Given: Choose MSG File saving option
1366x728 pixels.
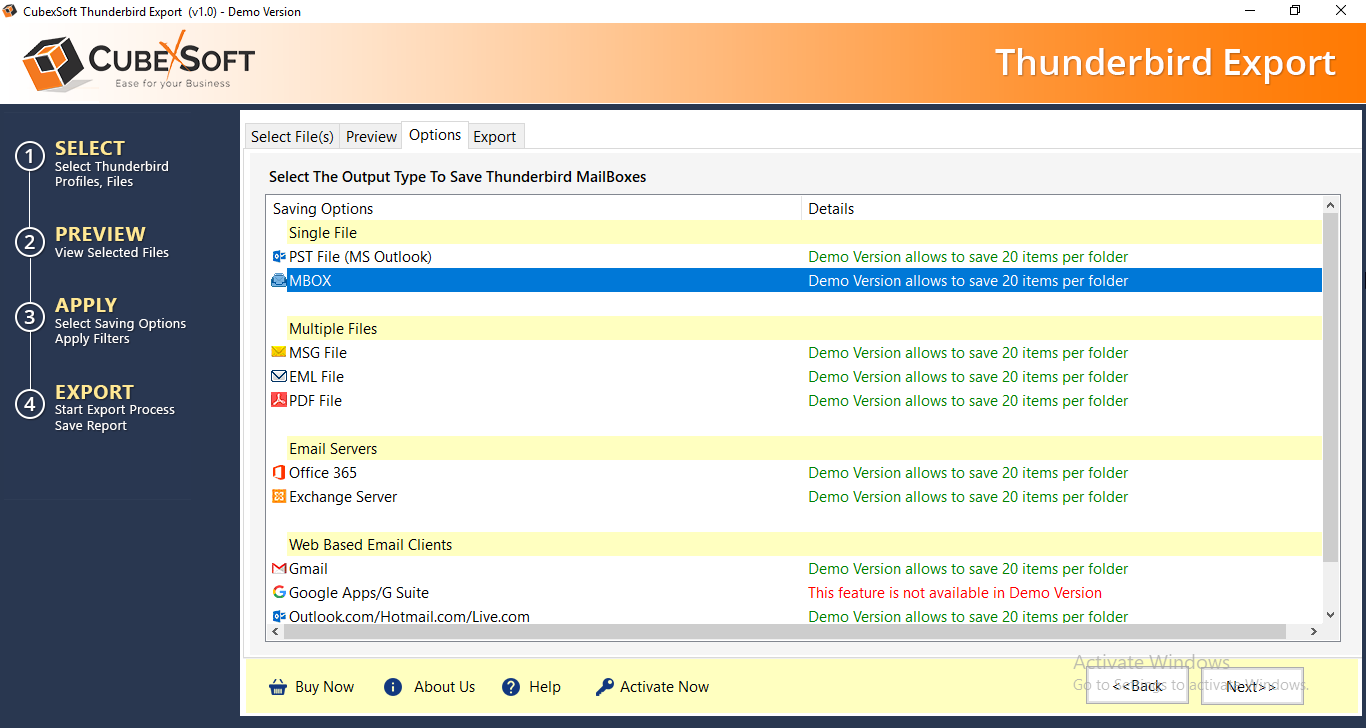Looking at the screenshot, I should click(x=318, y=353).
